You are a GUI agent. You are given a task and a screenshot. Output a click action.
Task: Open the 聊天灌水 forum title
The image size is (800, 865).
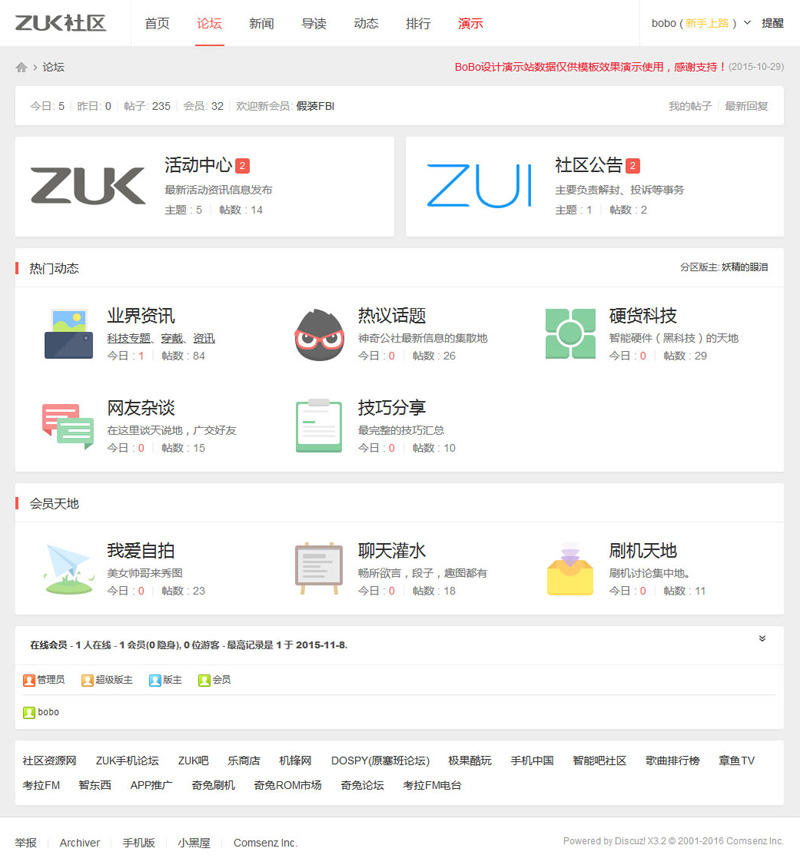(x=392, y=551)
